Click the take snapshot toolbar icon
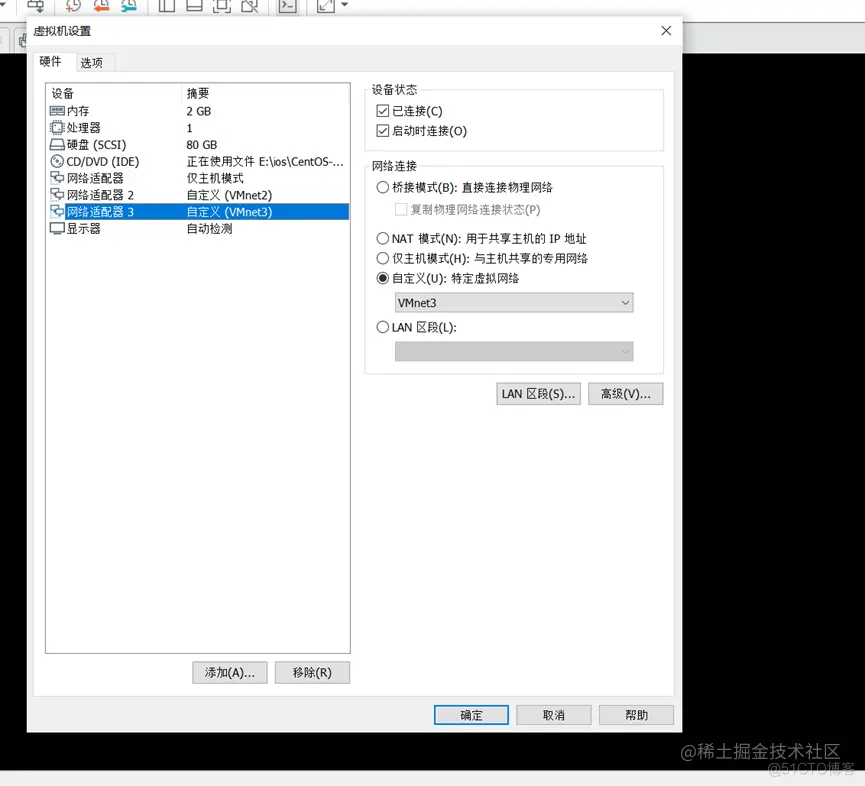865x786 pixels. click(x=71, y=7)
